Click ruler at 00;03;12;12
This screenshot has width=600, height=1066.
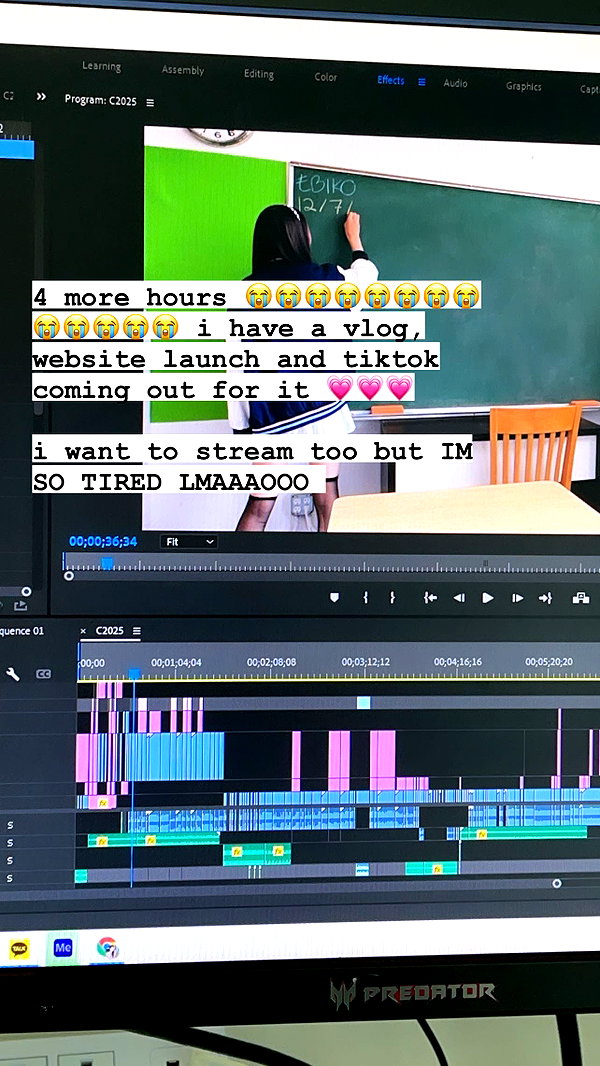[366, 662]
